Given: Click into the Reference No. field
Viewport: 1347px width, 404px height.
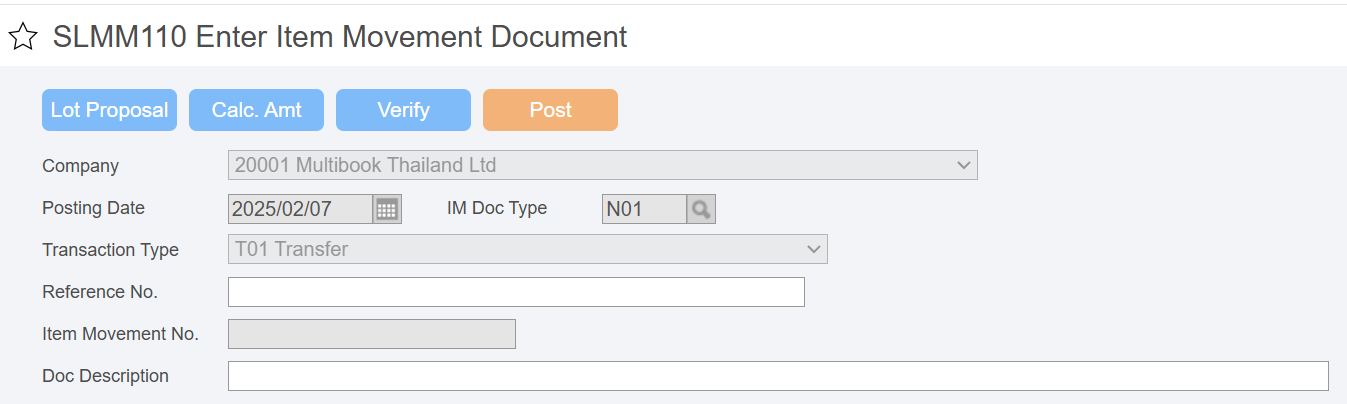Looking at the screenshot, I should [x=516, y=292].
